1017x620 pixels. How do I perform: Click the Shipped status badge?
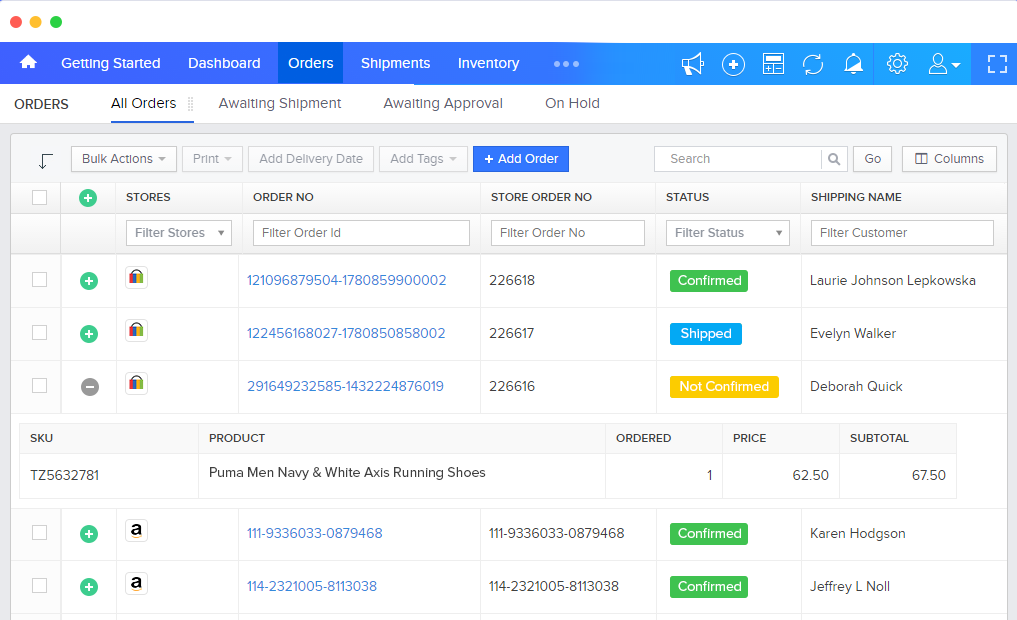pos(706,334)
